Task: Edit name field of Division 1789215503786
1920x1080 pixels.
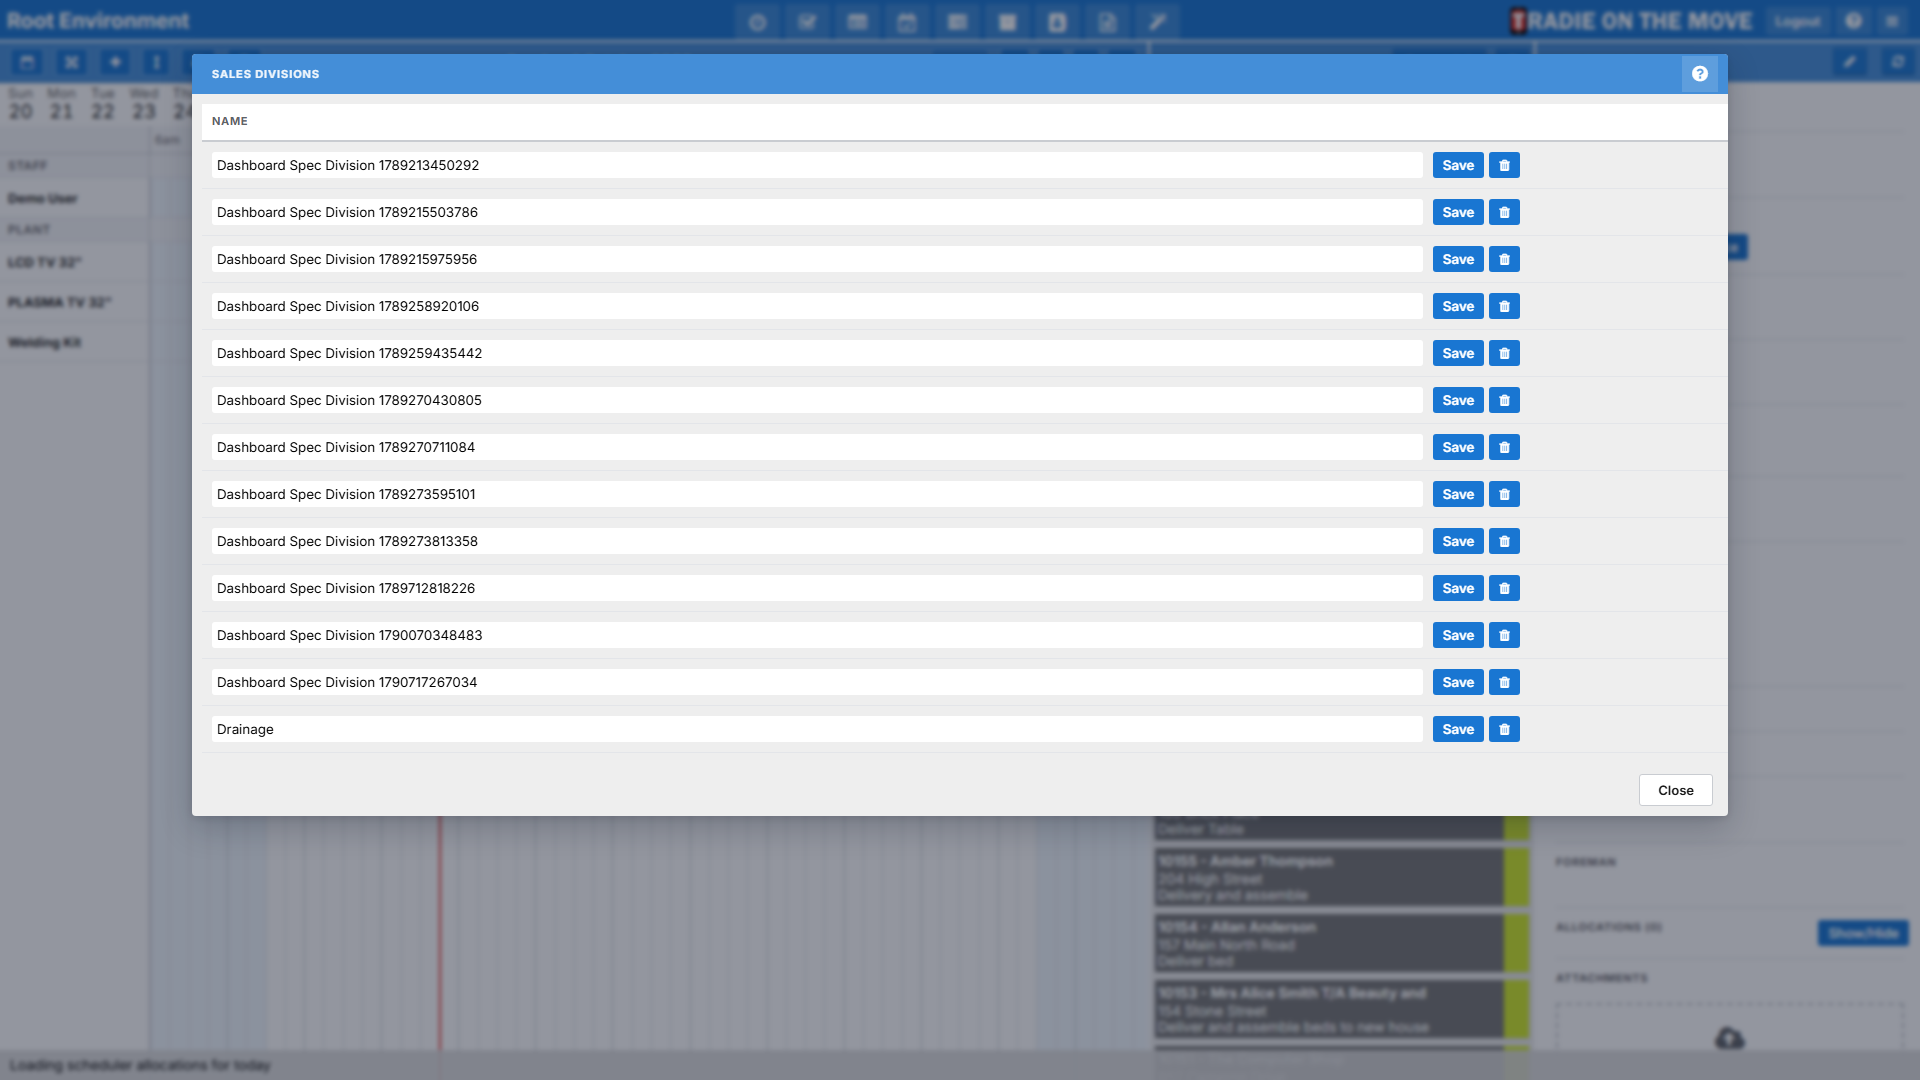Action: 817,212
